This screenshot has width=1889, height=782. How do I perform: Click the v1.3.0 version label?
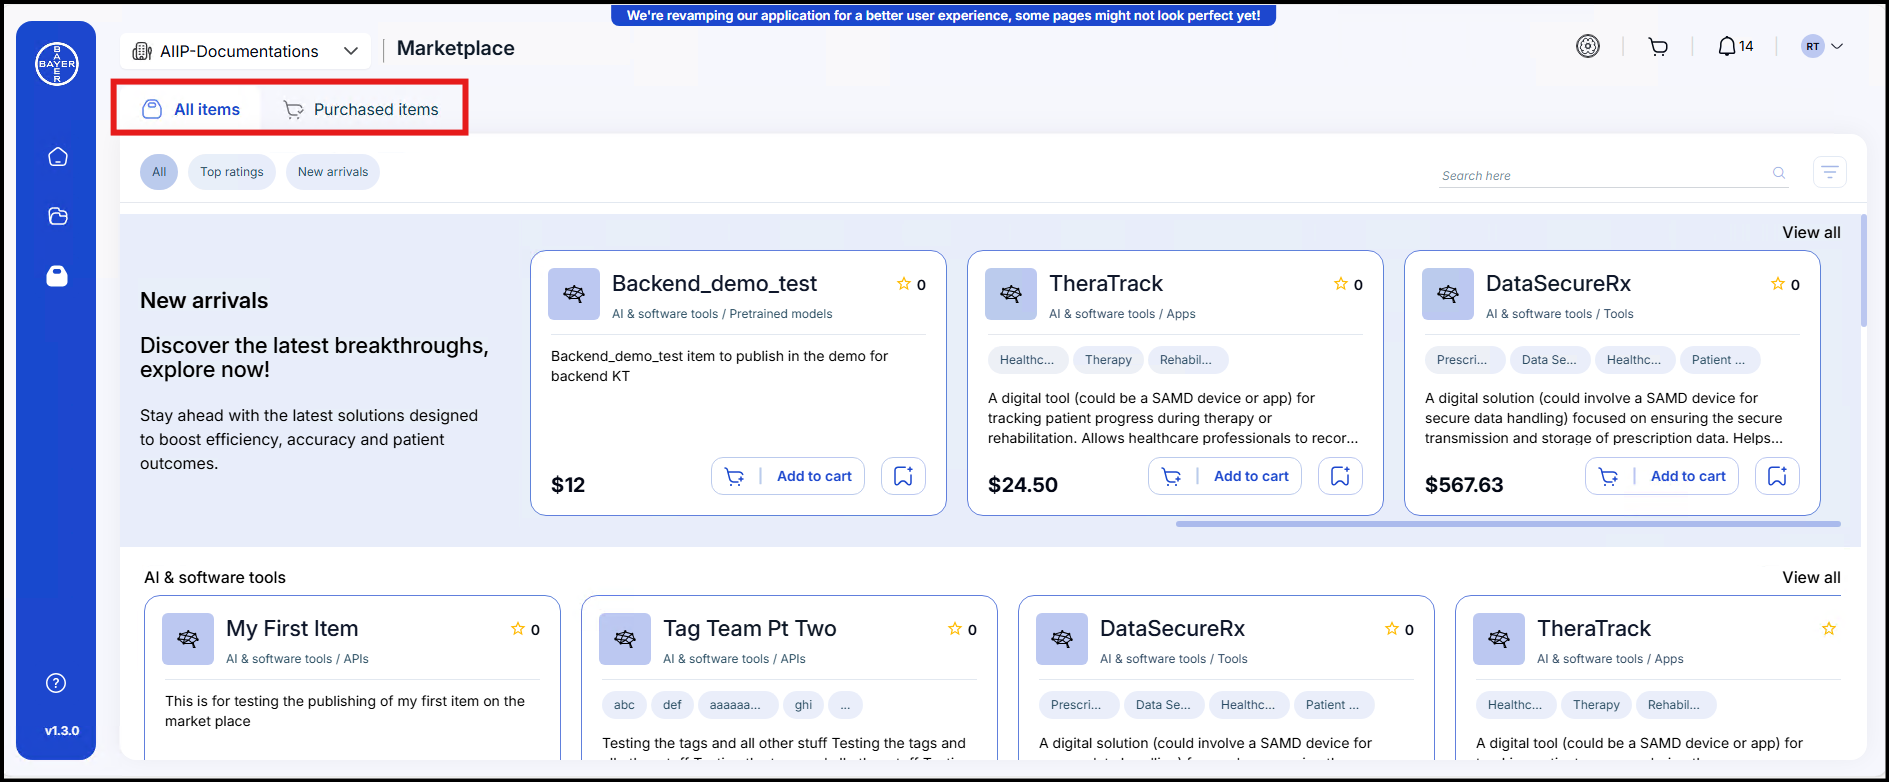[x=62, y=731]
